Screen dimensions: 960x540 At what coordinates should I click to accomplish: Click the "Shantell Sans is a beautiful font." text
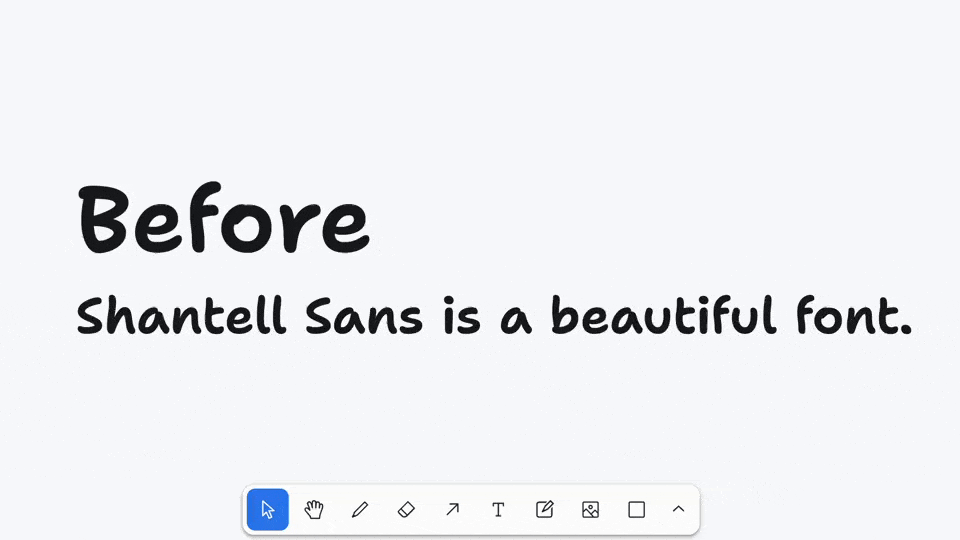tap(494, 316)
